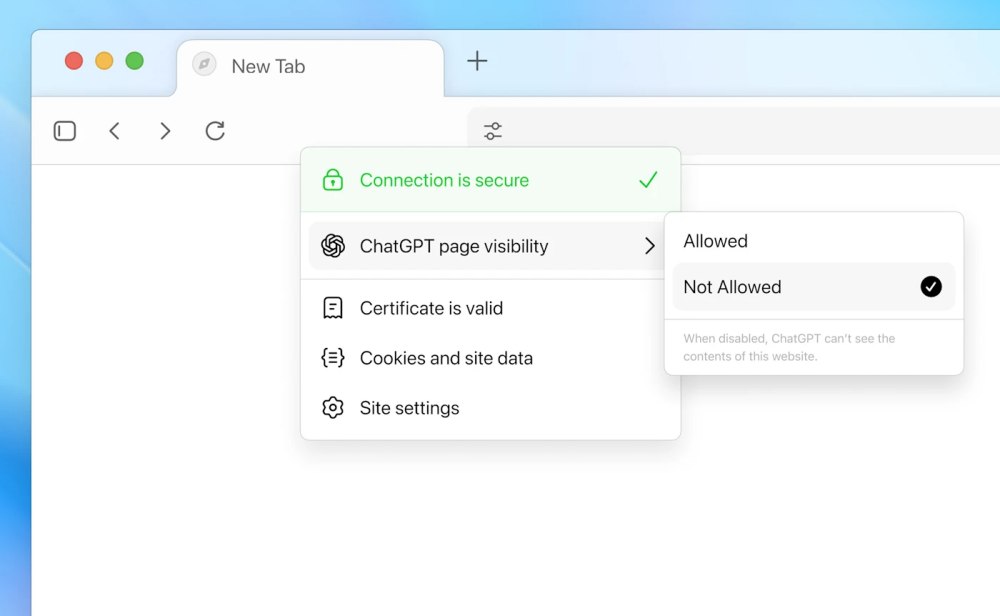Switch to the New Tab tab
Viewport: 1000px width, 616px height.
click(268, 67)
